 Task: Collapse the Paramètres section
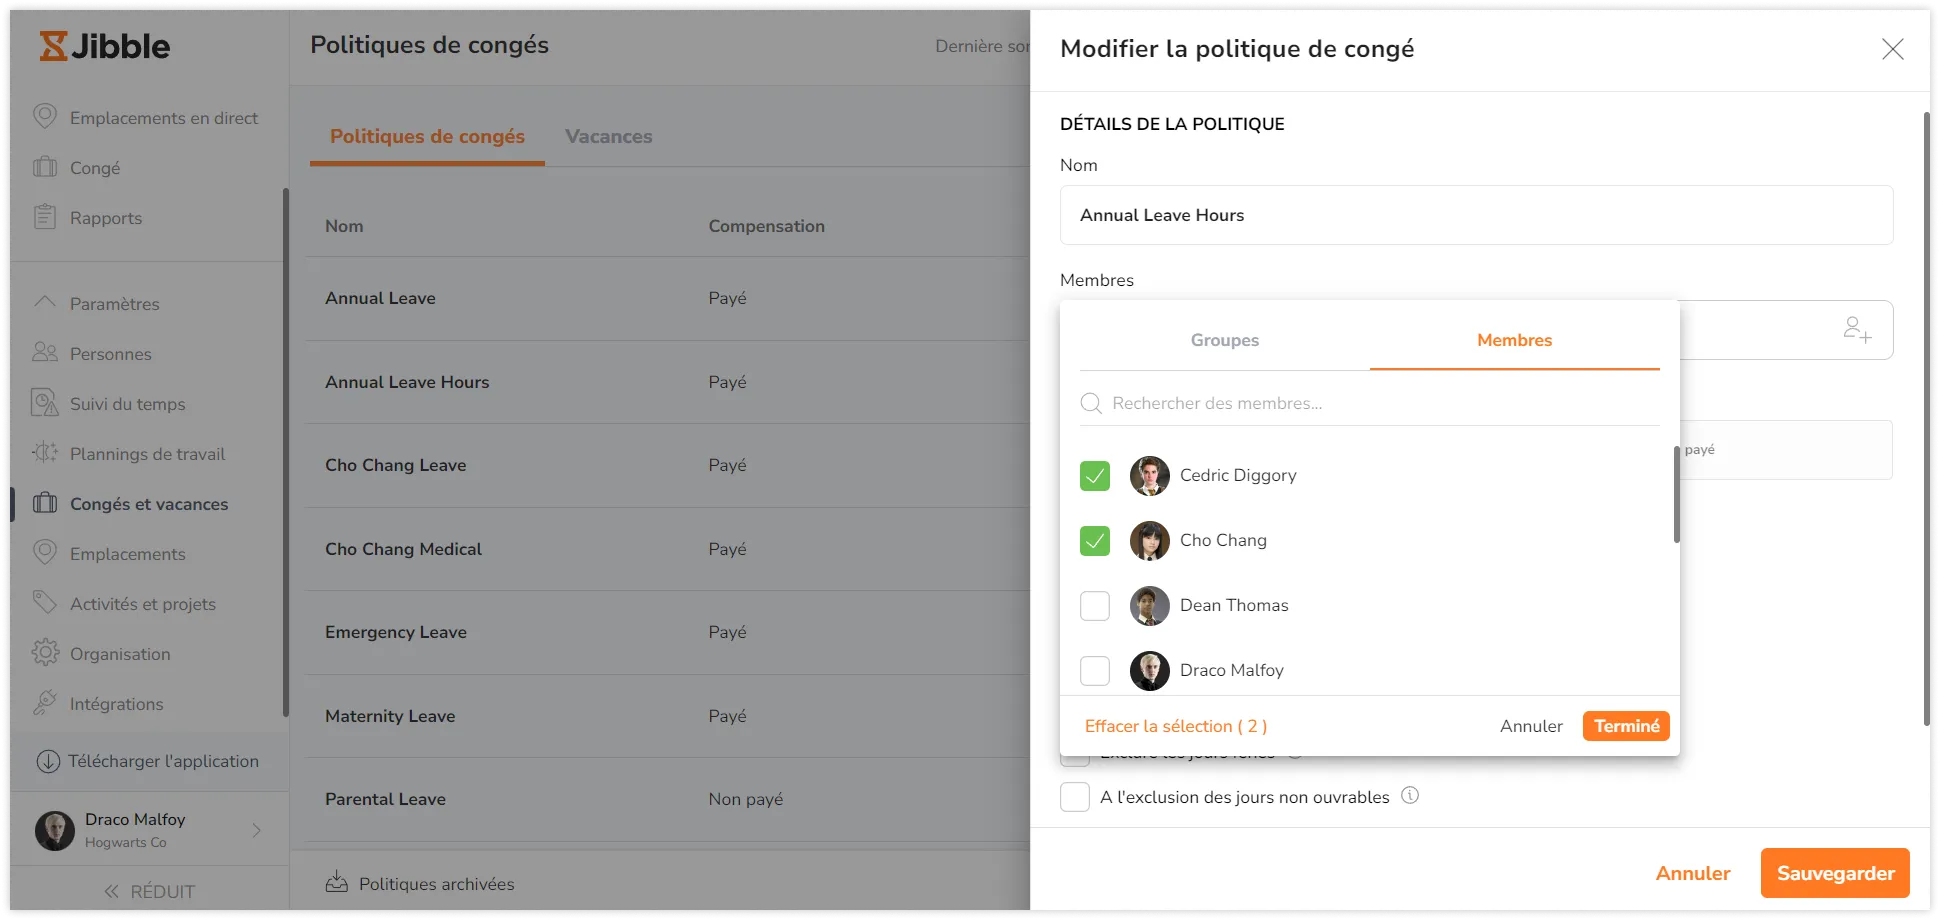[x=44, y=303]
